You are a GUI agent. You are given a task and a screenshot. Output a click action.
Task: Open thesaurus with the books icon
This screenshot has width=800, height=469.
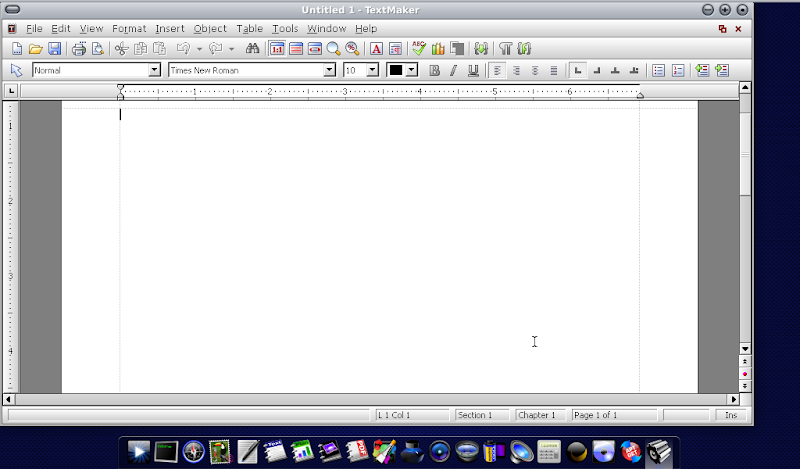click(438, 49)
